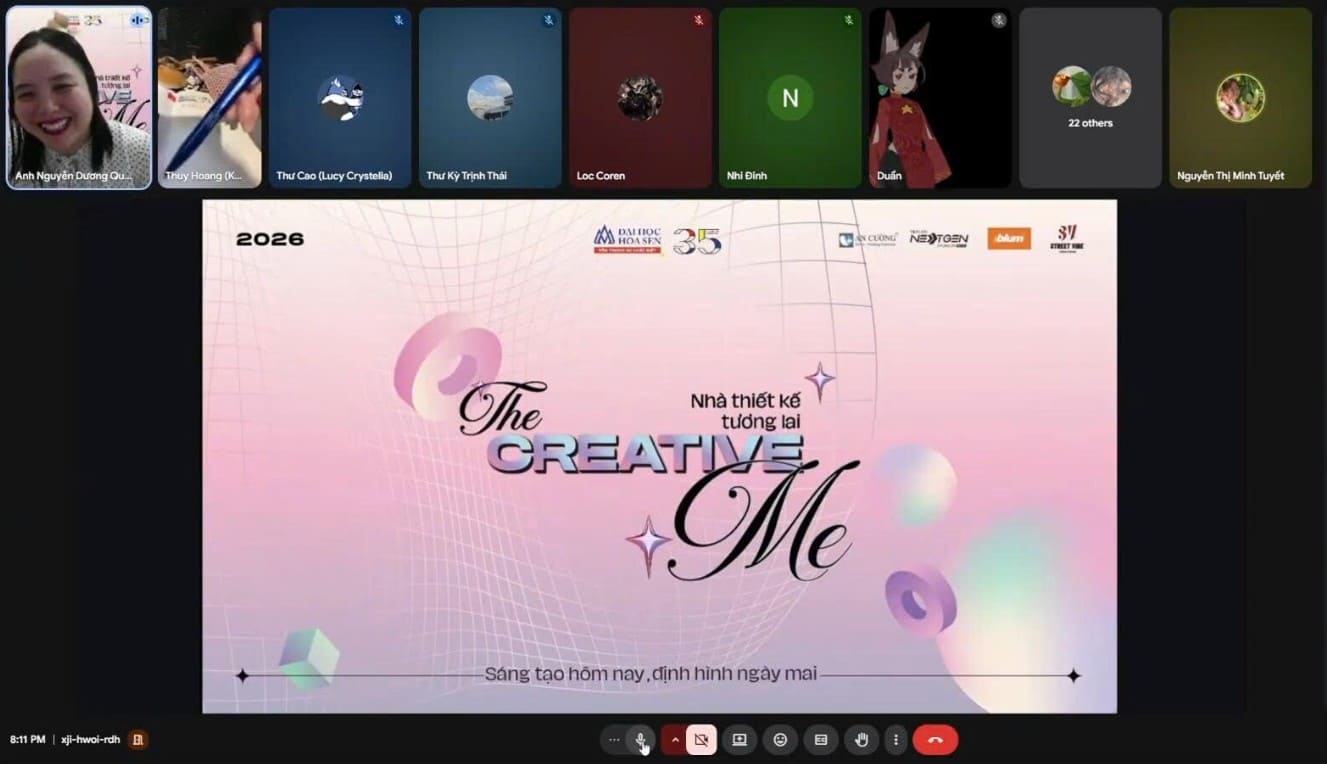Open more options vertical dots menu
1327x764 pixels.
click(x=896, y=740)
